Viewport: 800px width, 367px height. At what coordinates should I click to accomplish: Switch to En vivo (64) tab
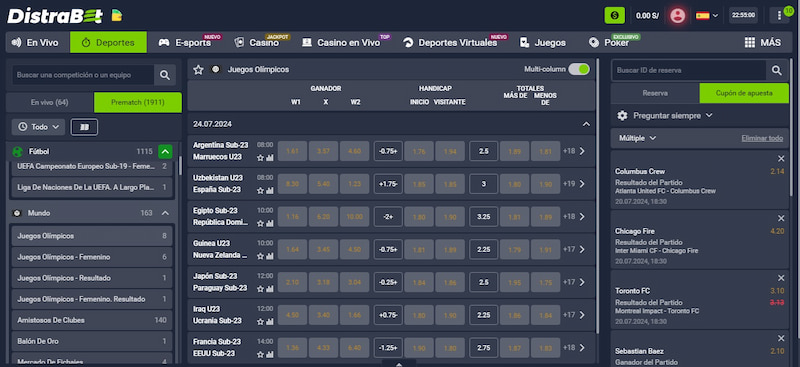tap(49, 103)
